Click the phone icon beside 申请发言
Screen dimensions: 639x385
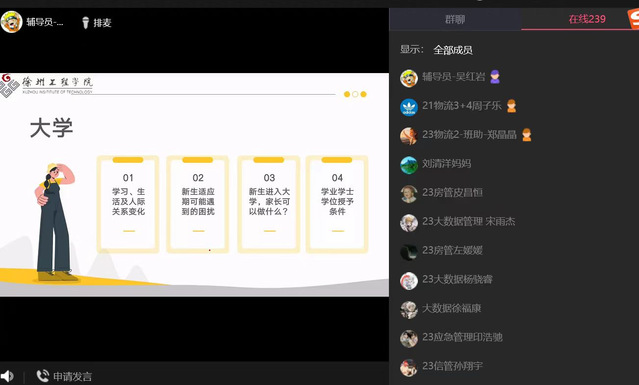(x=42, y=376)
